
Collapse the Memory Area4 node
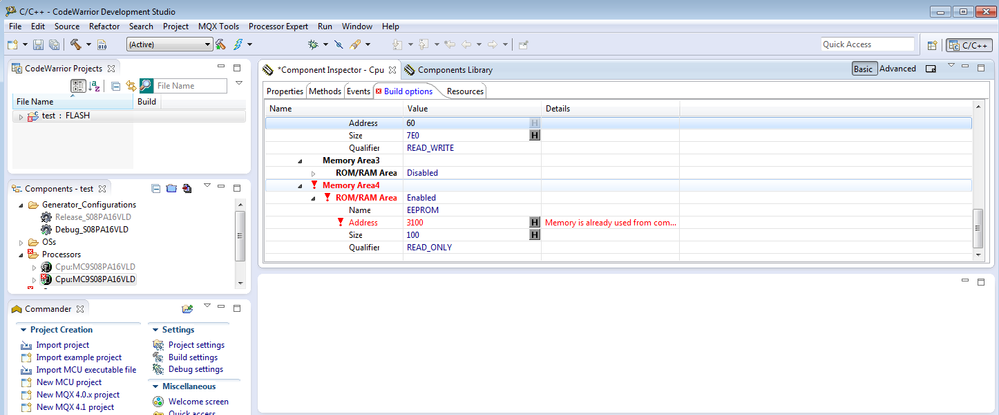click(300, 186)
